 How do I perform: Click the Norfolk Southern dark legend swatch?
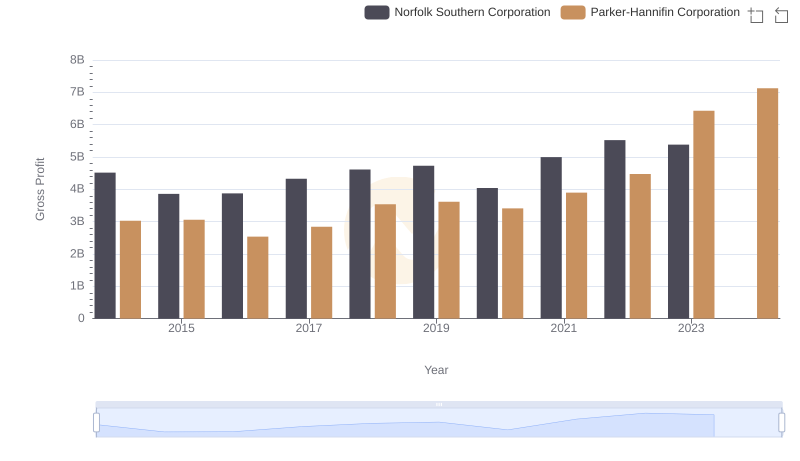pyautogui.click(x=377, y=12)
